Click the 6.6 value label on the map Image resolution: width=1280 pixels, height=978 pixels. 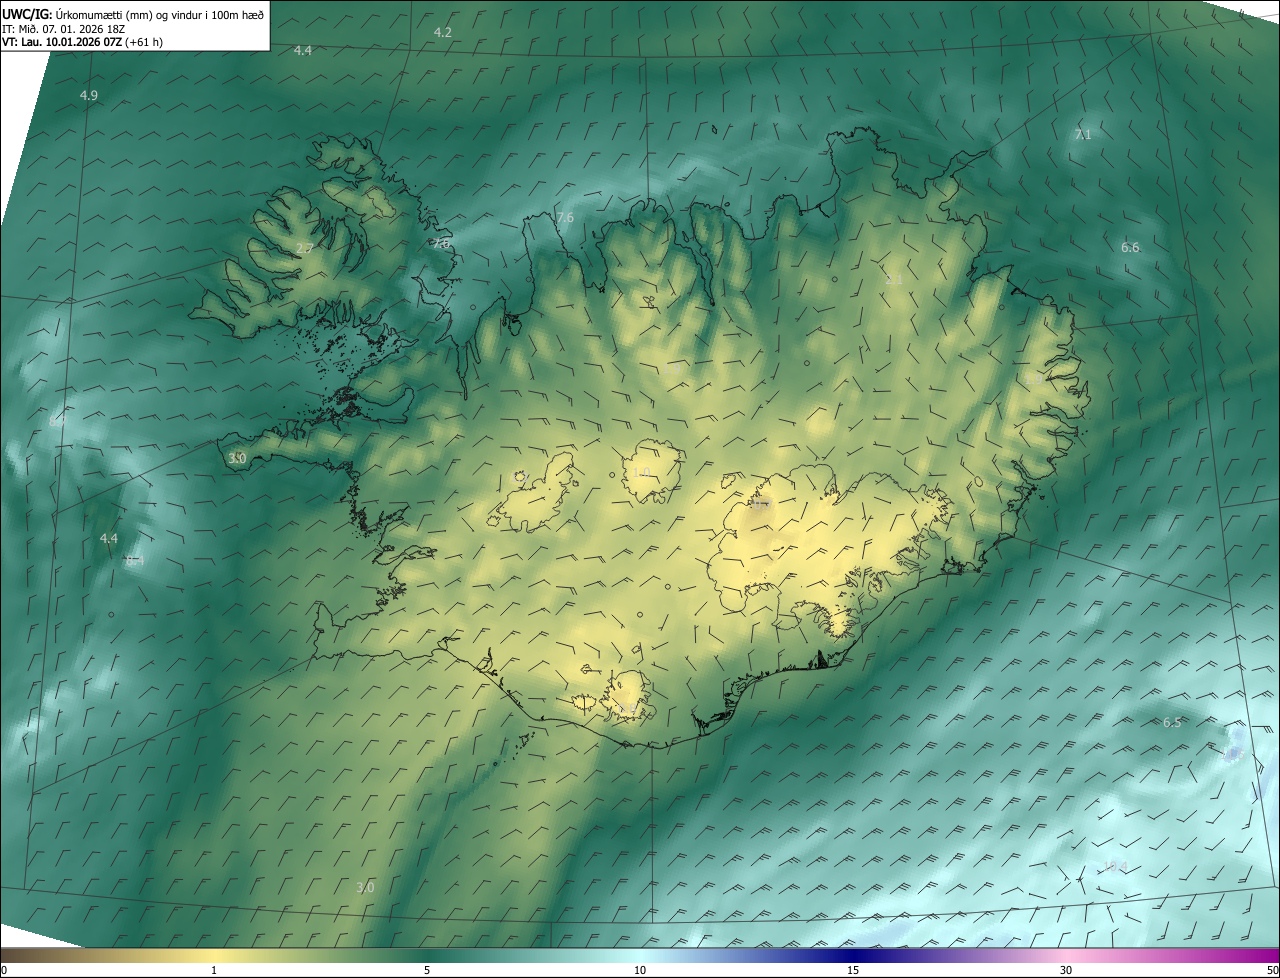[x=1130, y=247]
